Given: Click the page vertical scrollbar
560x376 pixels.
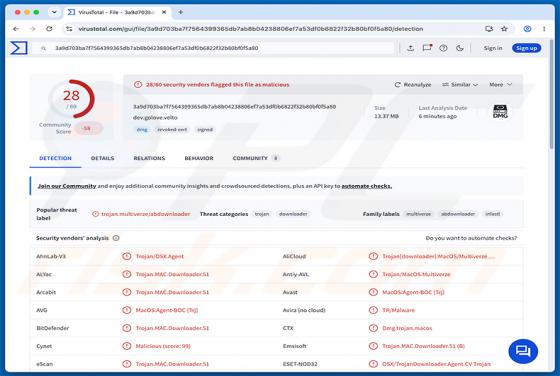Looking at the screenshot, I should click(x=552, y=93).
